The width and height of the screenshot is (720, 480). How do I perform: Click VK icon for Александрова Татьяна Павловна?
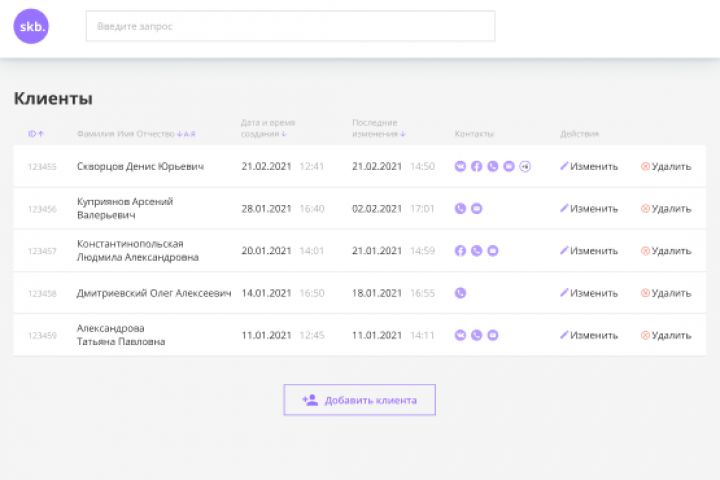(x=460, y=335)
